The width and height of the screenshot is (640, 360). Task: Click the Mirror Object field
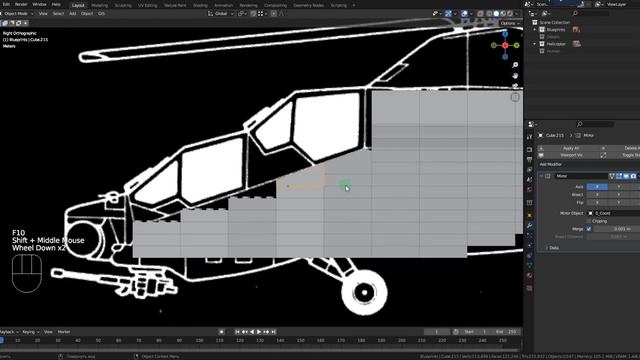613,213
